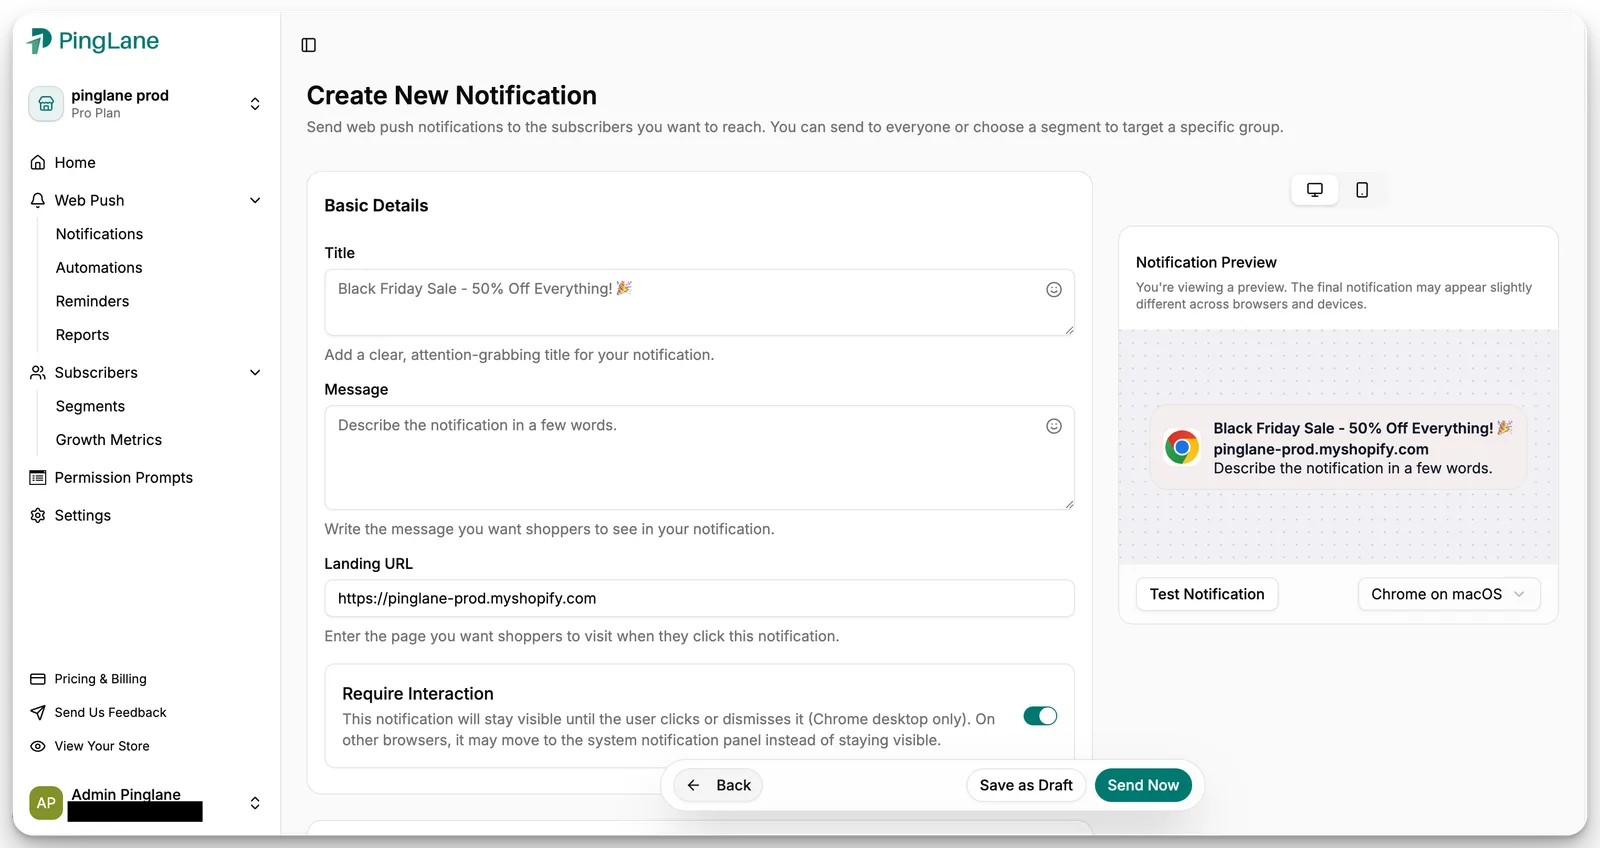Click the Send Us Feedback paper plane icon
The image size is (1600, 848).
(38, 713)
